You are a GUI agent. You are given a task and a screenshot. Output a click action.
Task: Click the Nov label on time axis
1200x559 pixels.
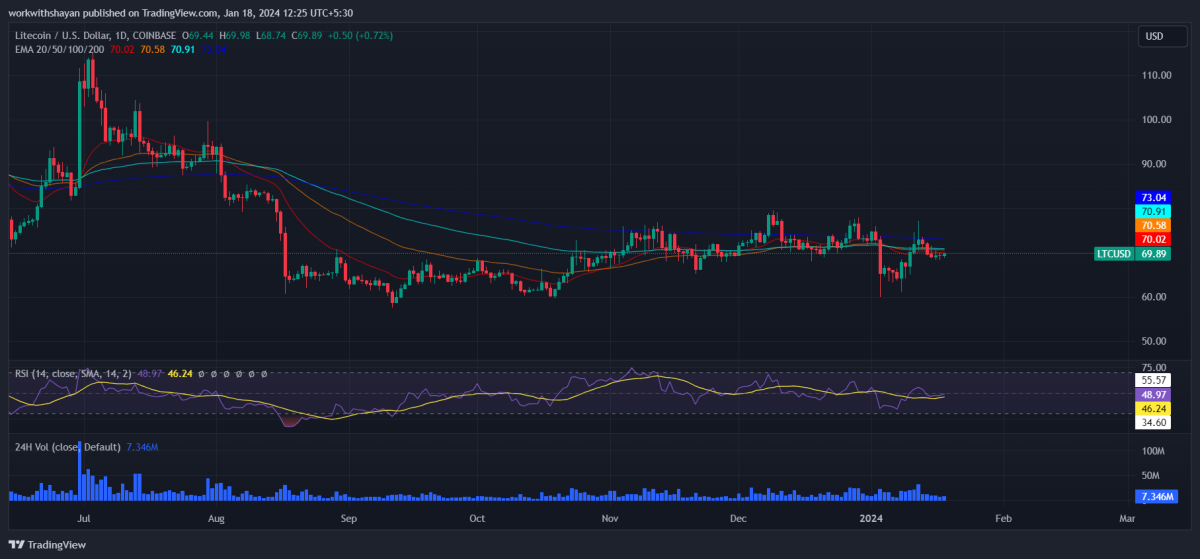(609, 519)
